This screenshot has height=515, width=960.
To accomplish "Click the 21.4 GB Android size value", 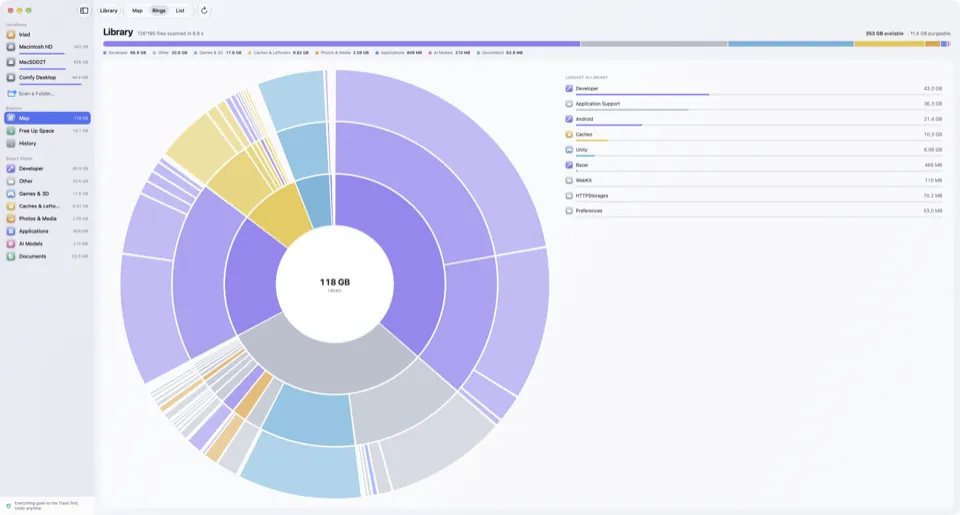I will click(932, 119).
